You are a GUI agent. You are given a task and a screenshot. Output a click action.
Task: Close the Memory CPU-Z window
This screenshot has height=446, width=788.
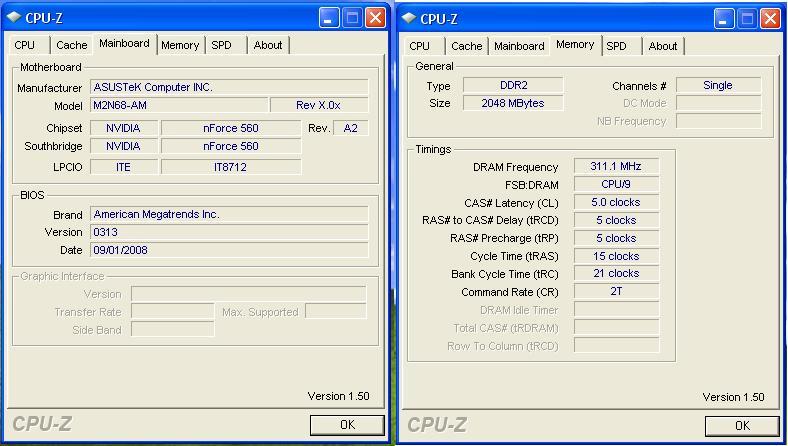pos(770,19)
